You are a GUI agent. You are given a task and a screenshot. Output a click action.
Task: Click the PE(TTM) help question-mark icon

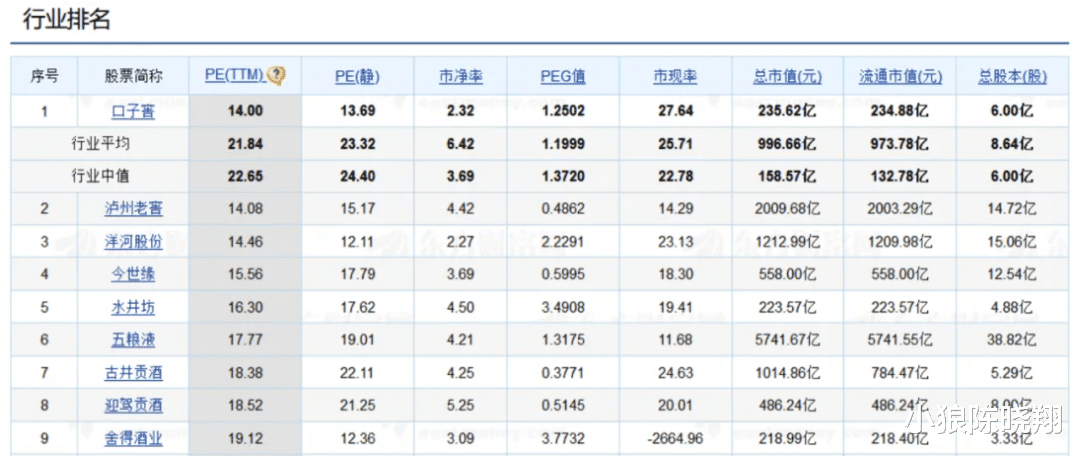point(276,76)
